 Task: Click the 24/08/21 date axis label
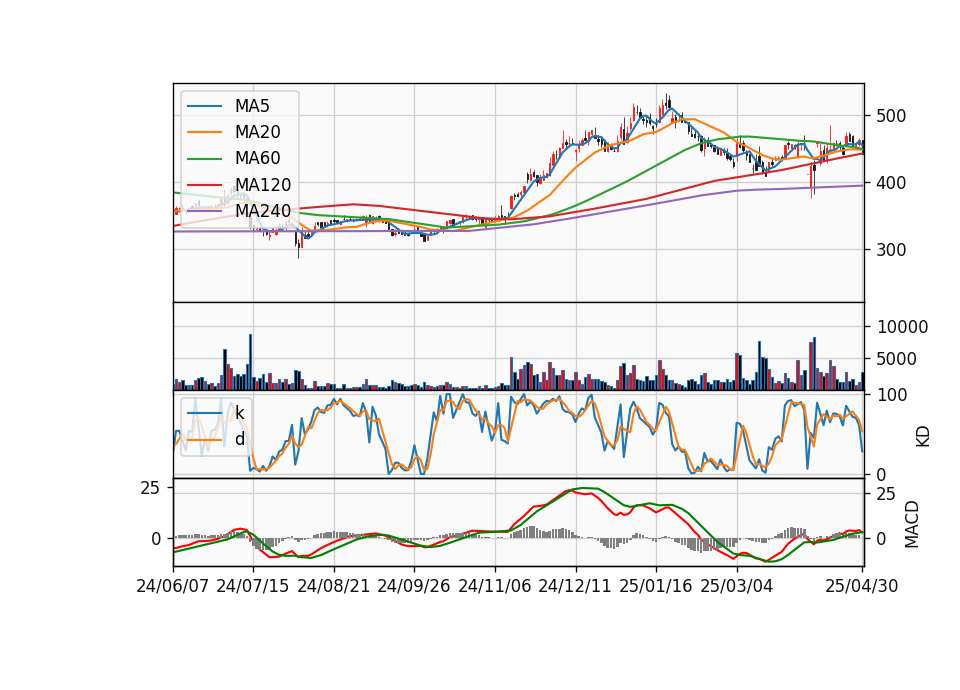pyautogui.click(x=334, y=586)
